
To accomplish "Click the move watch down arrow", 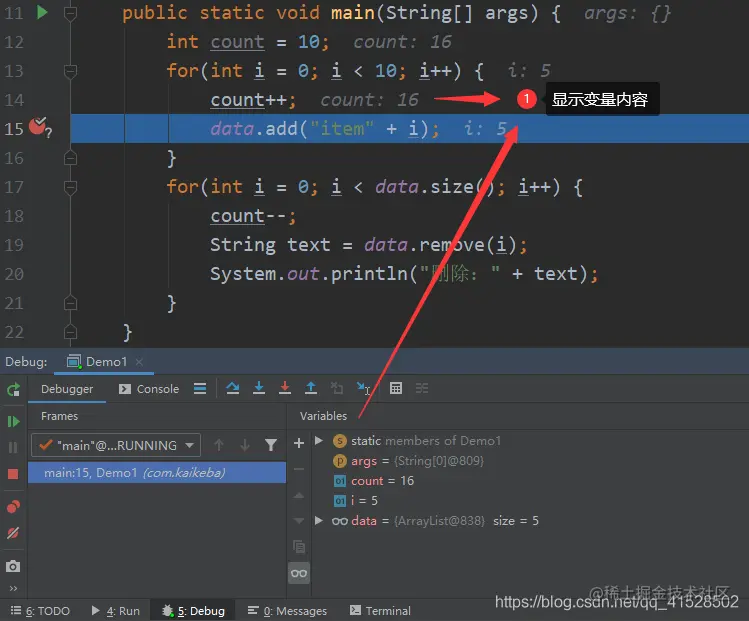I will pos(299,521).
